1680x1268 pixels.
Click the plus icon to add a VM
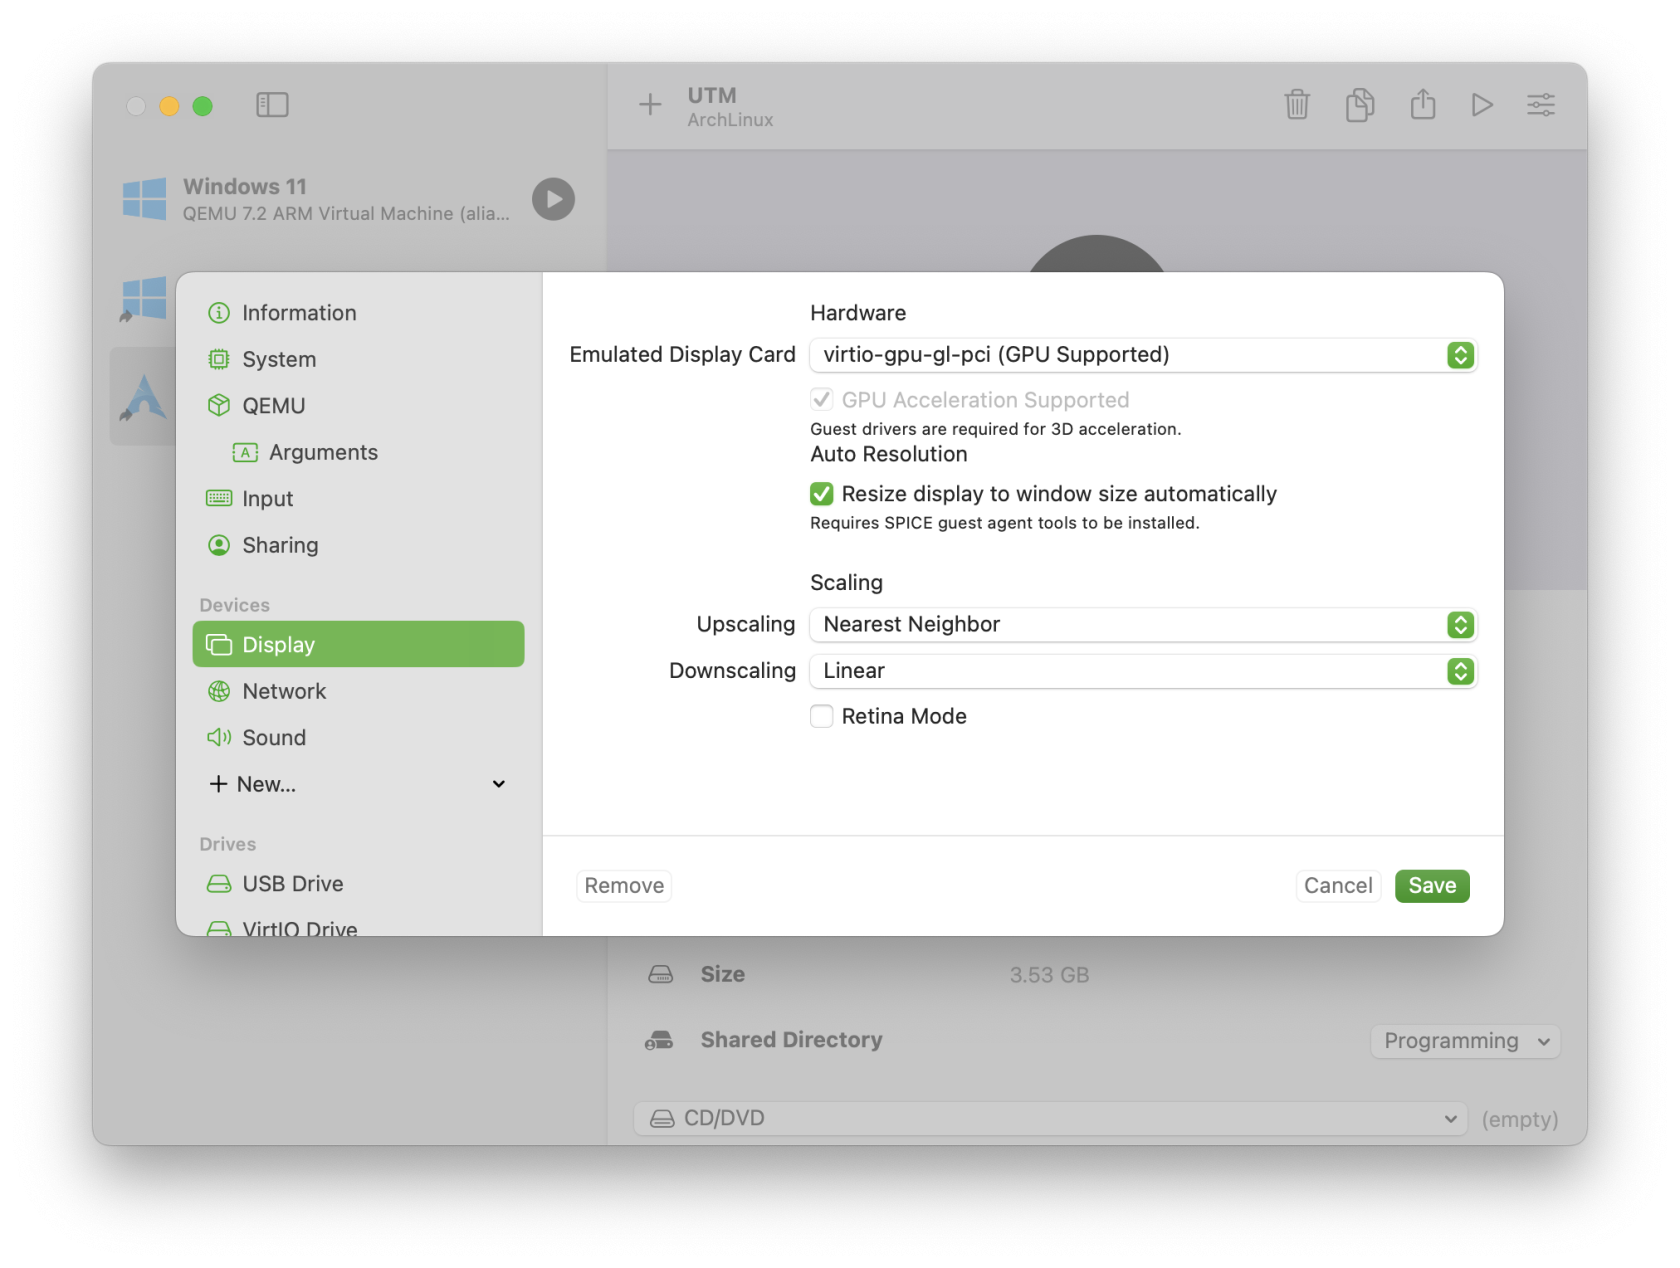click(x=650, y=104)
